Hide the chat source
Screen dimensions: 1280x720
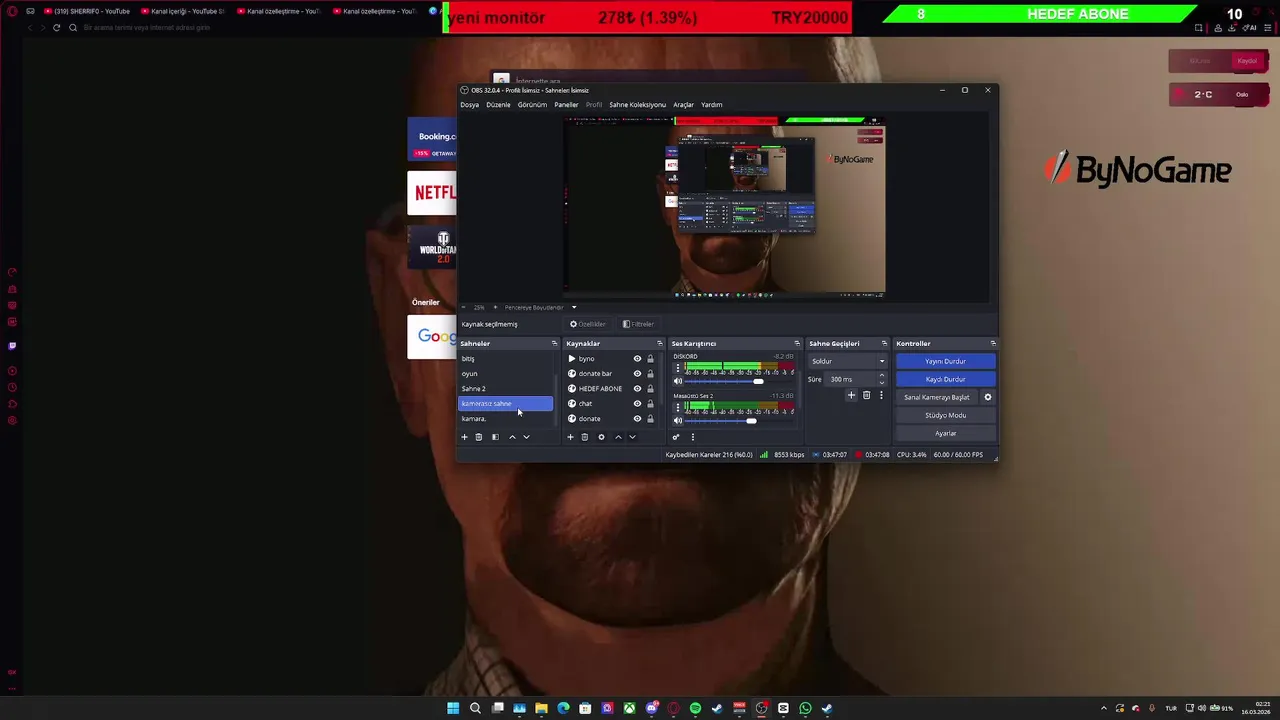pos(637,404)
